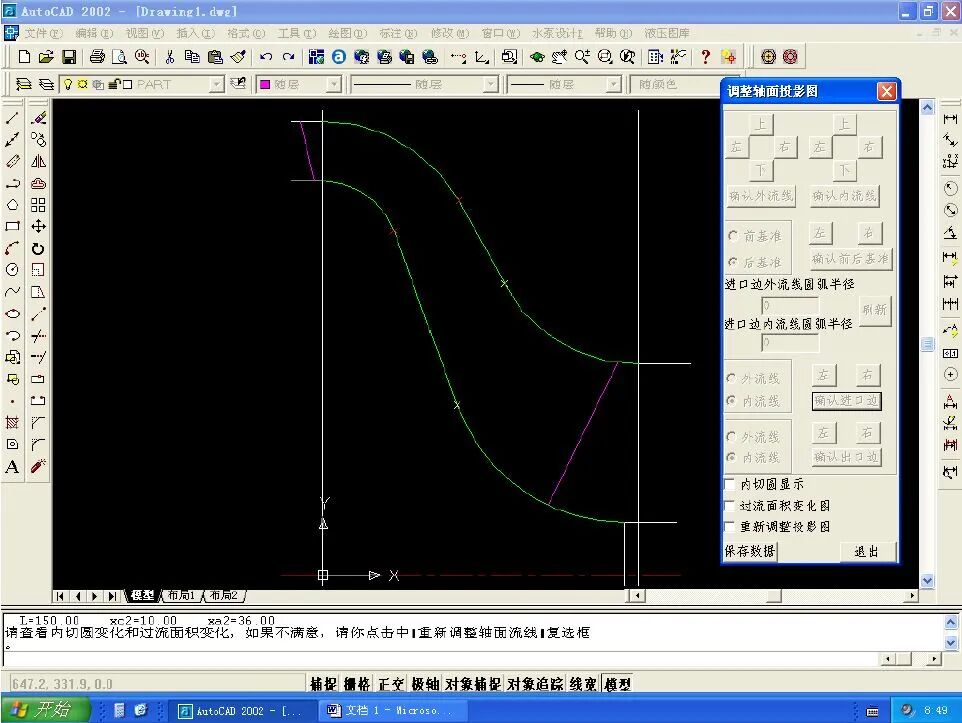Select the Line drawing tool
The height and width of the screenshot is (723, 962).
12,118
